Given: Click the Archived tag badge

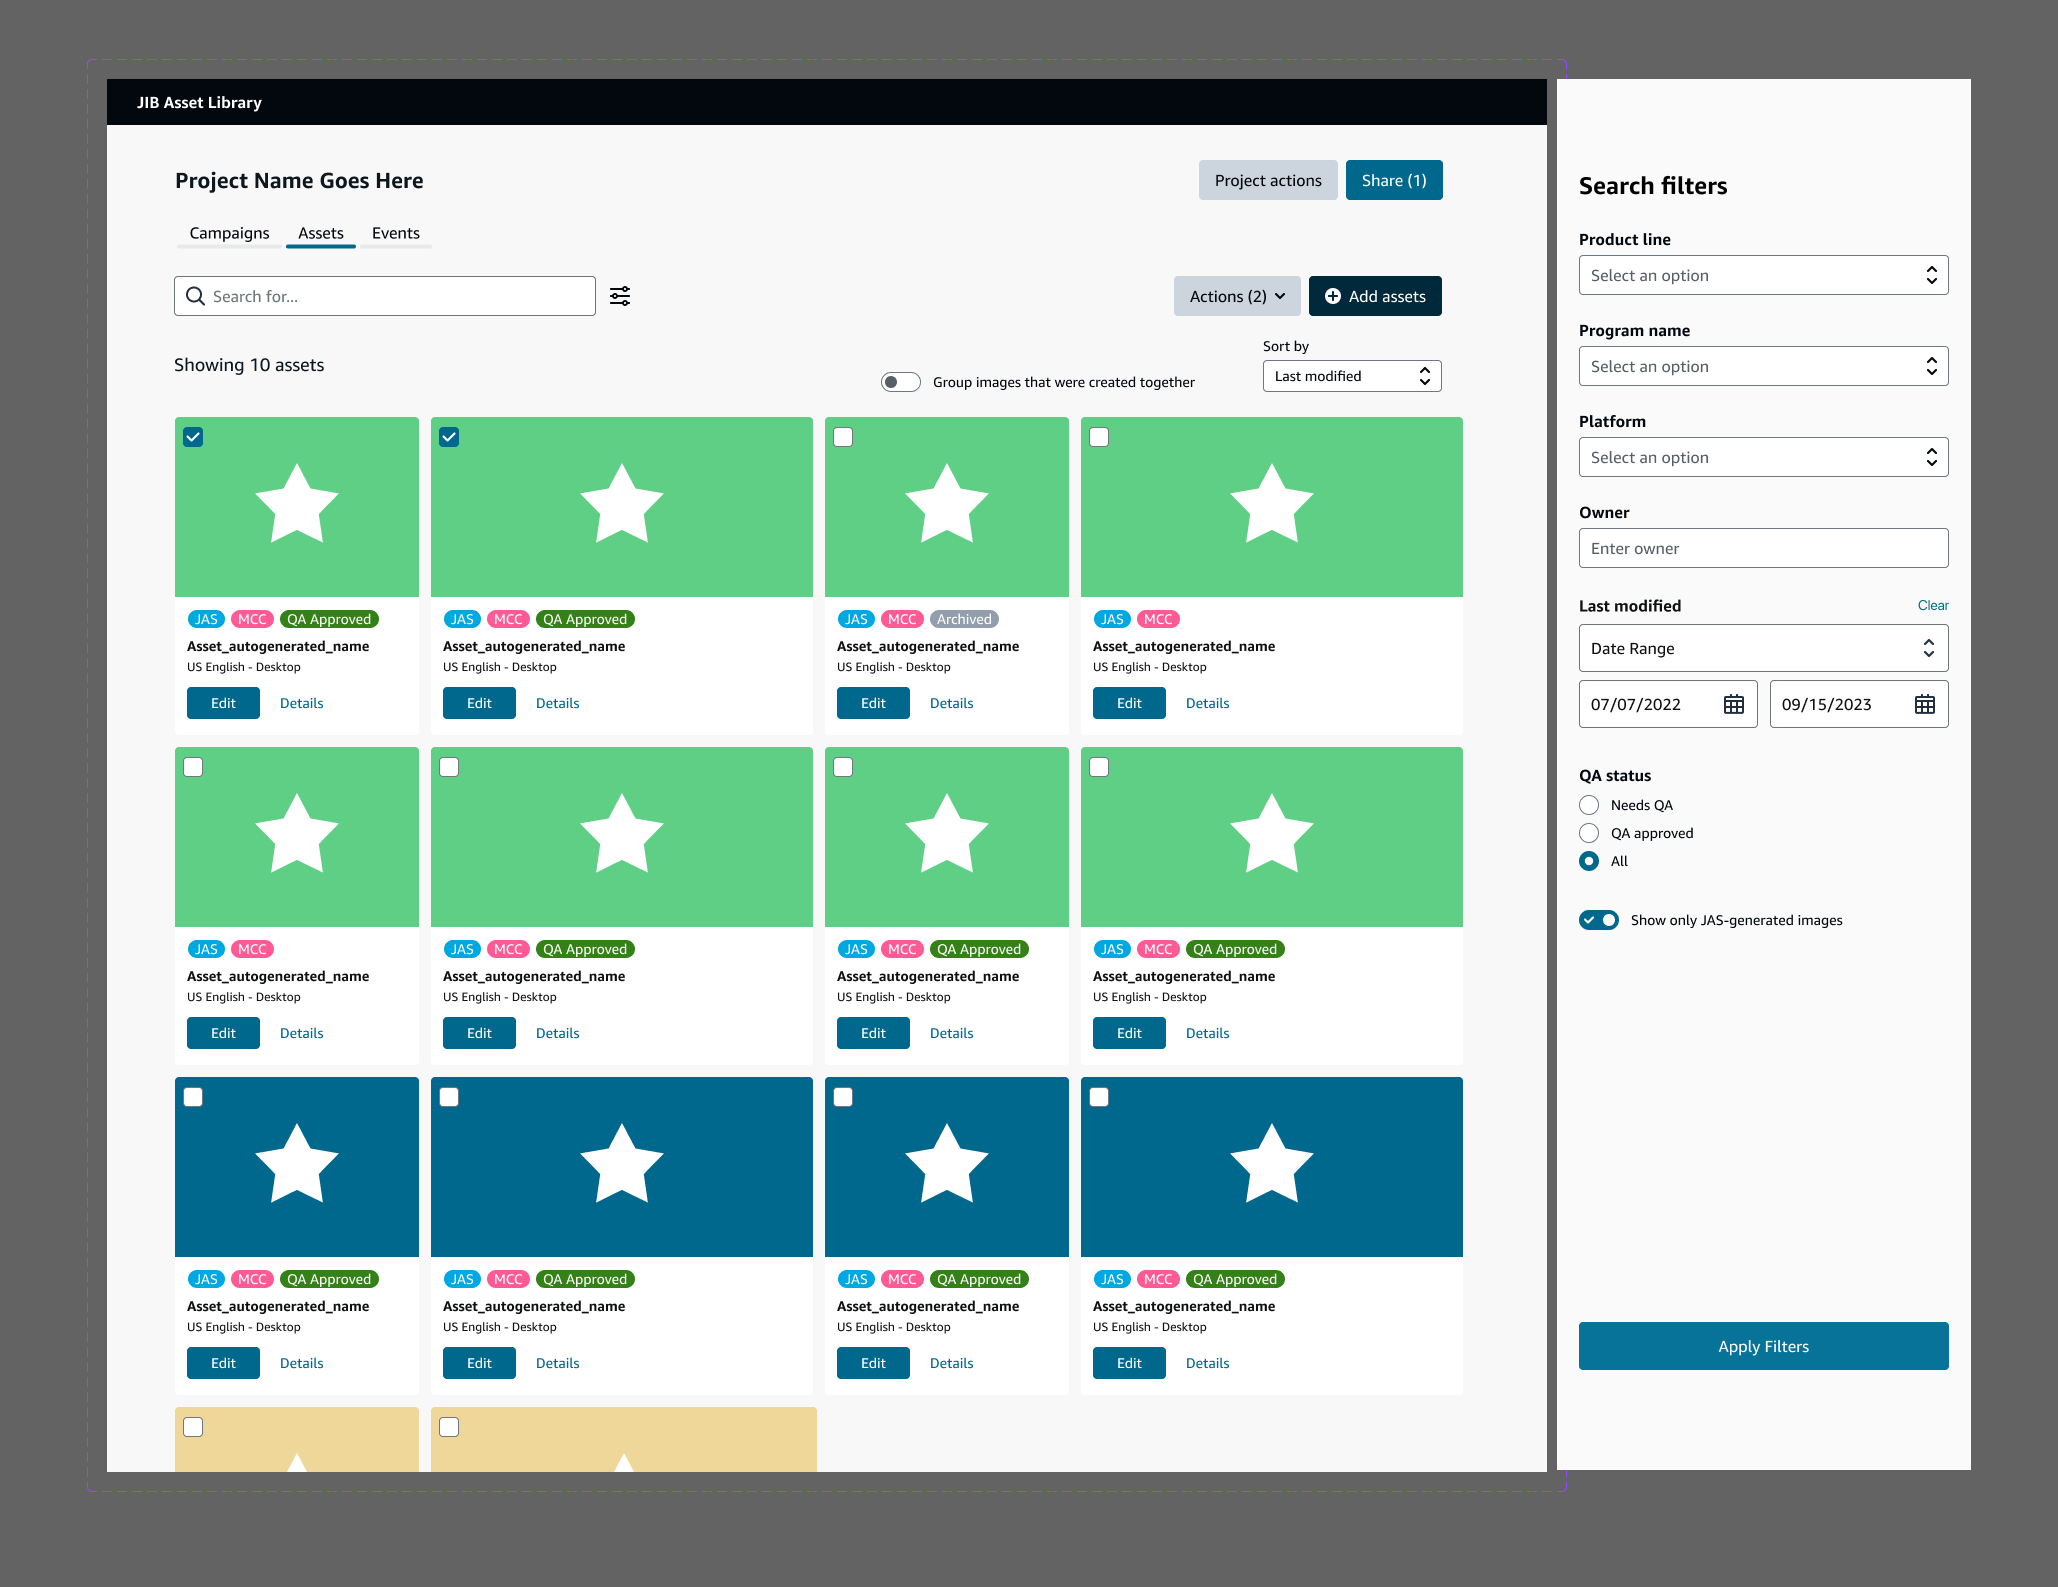Looking at the screenshot, I should (x=964, y=619).
